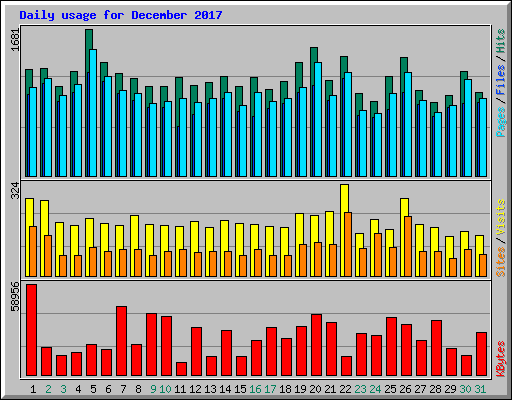
Task: Click the KBytes legend label
Action: click(x=501, y=359)
